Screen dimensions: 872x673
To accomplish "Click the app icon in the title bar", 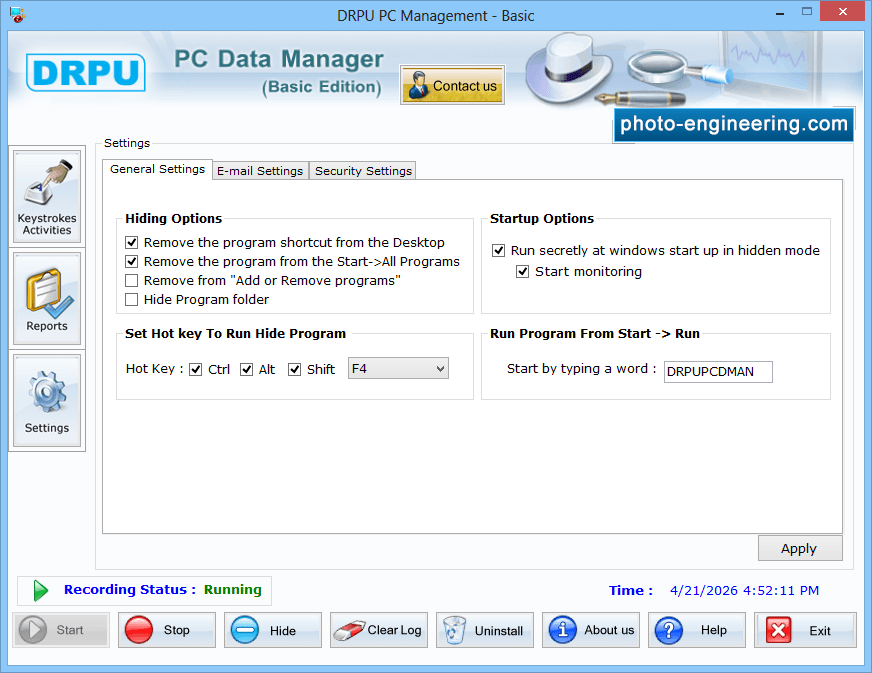I will click(x=18, y=14).
